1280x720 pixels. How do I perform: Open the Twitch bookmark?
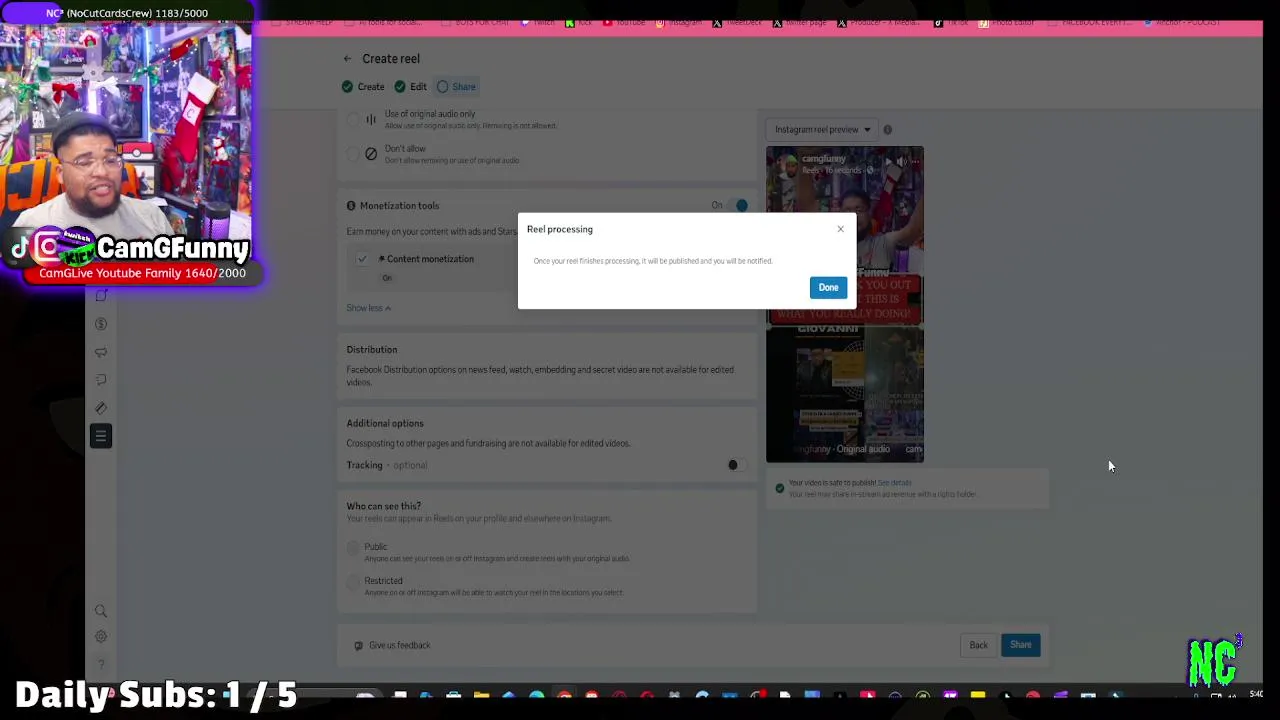537,22
